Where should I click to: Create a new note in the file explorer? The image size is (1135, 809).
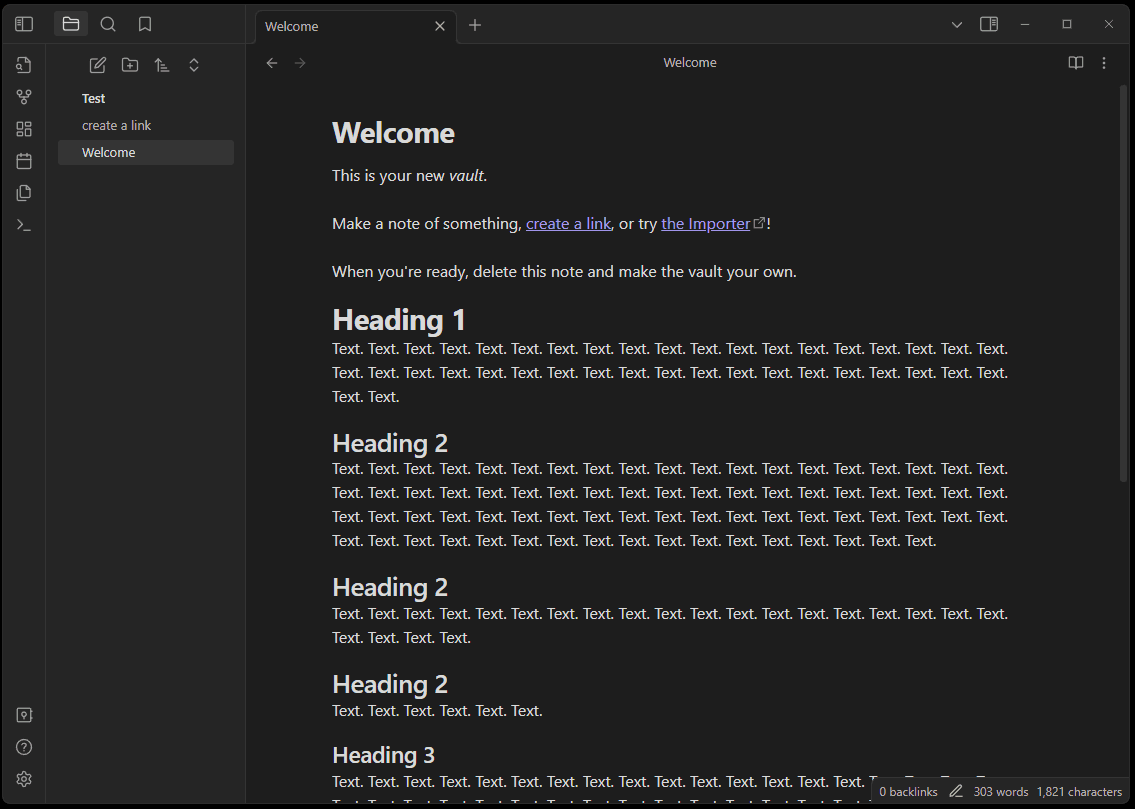[97, 64]
